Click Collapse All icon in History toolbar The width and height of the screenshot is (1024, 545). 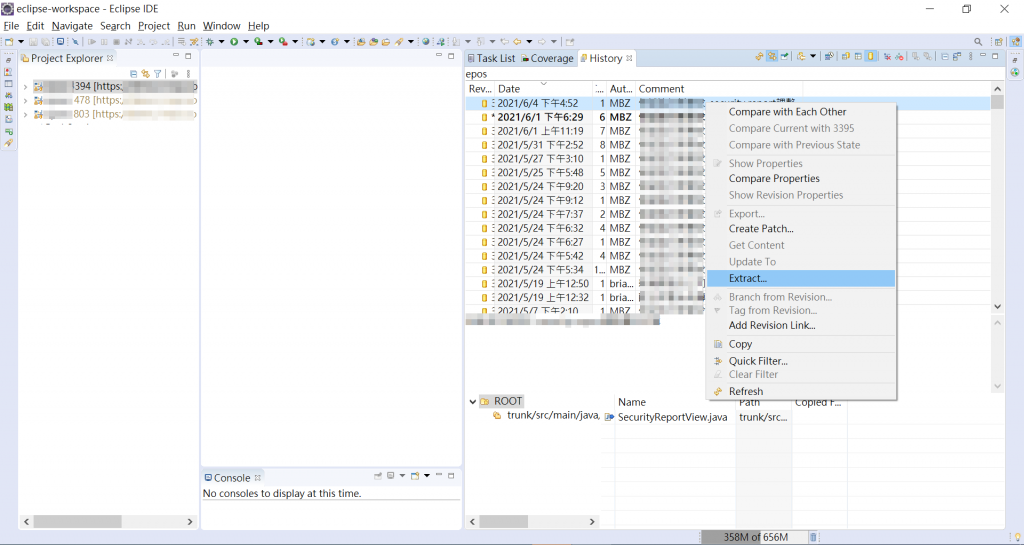click(945, 57)
